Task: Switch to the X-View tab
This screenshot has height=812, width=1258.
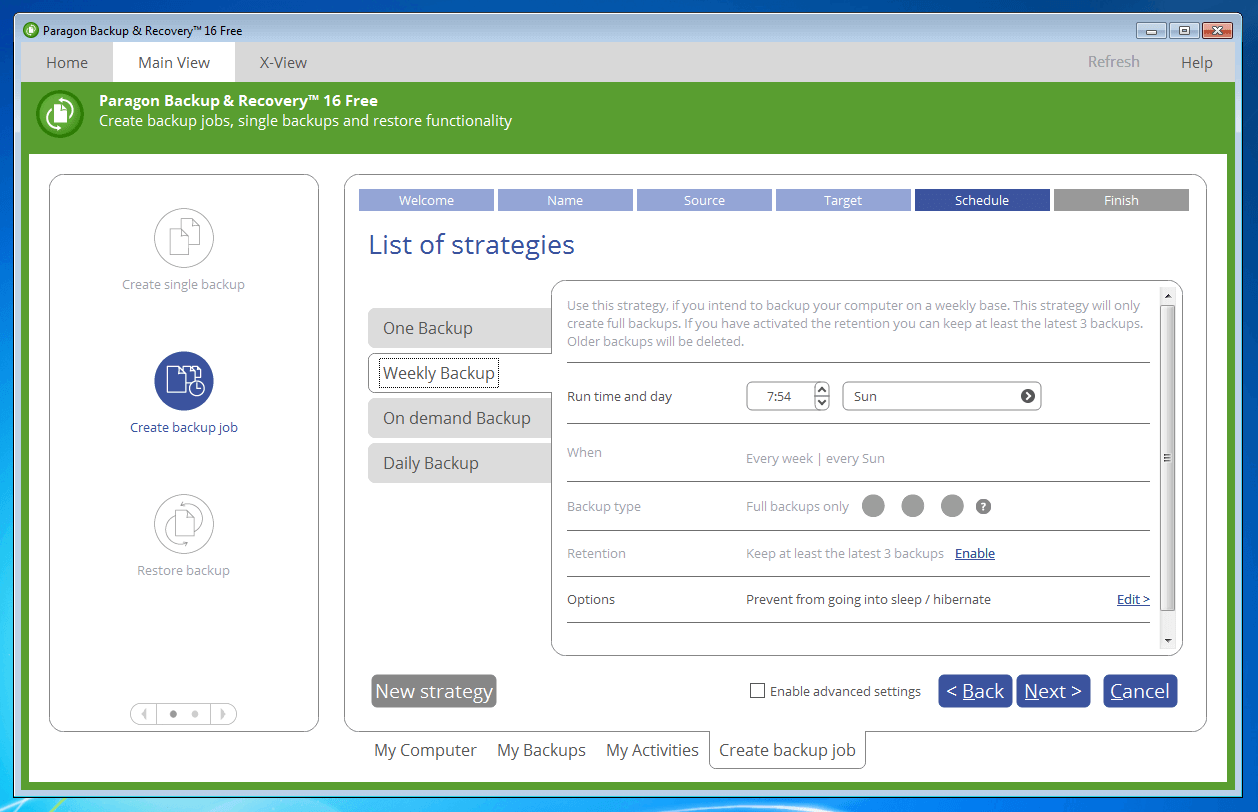Action: coord(283,62)
